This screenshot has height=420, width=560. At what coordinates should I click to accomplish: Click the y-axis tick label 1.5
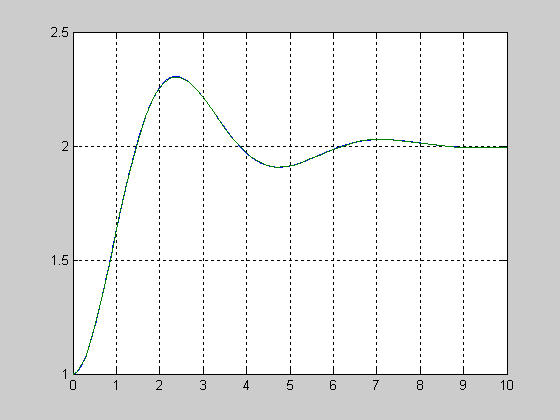tap(59, 260)
